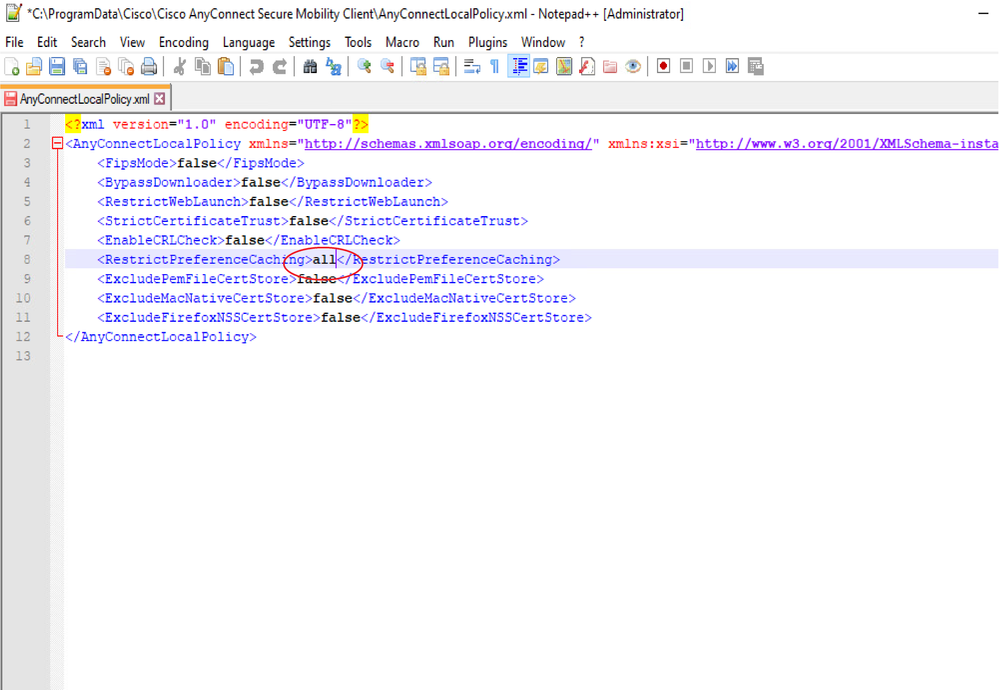Click the Copy toolbar icon
The width and height of the screenshot is (999, 690).
point(203,66)
